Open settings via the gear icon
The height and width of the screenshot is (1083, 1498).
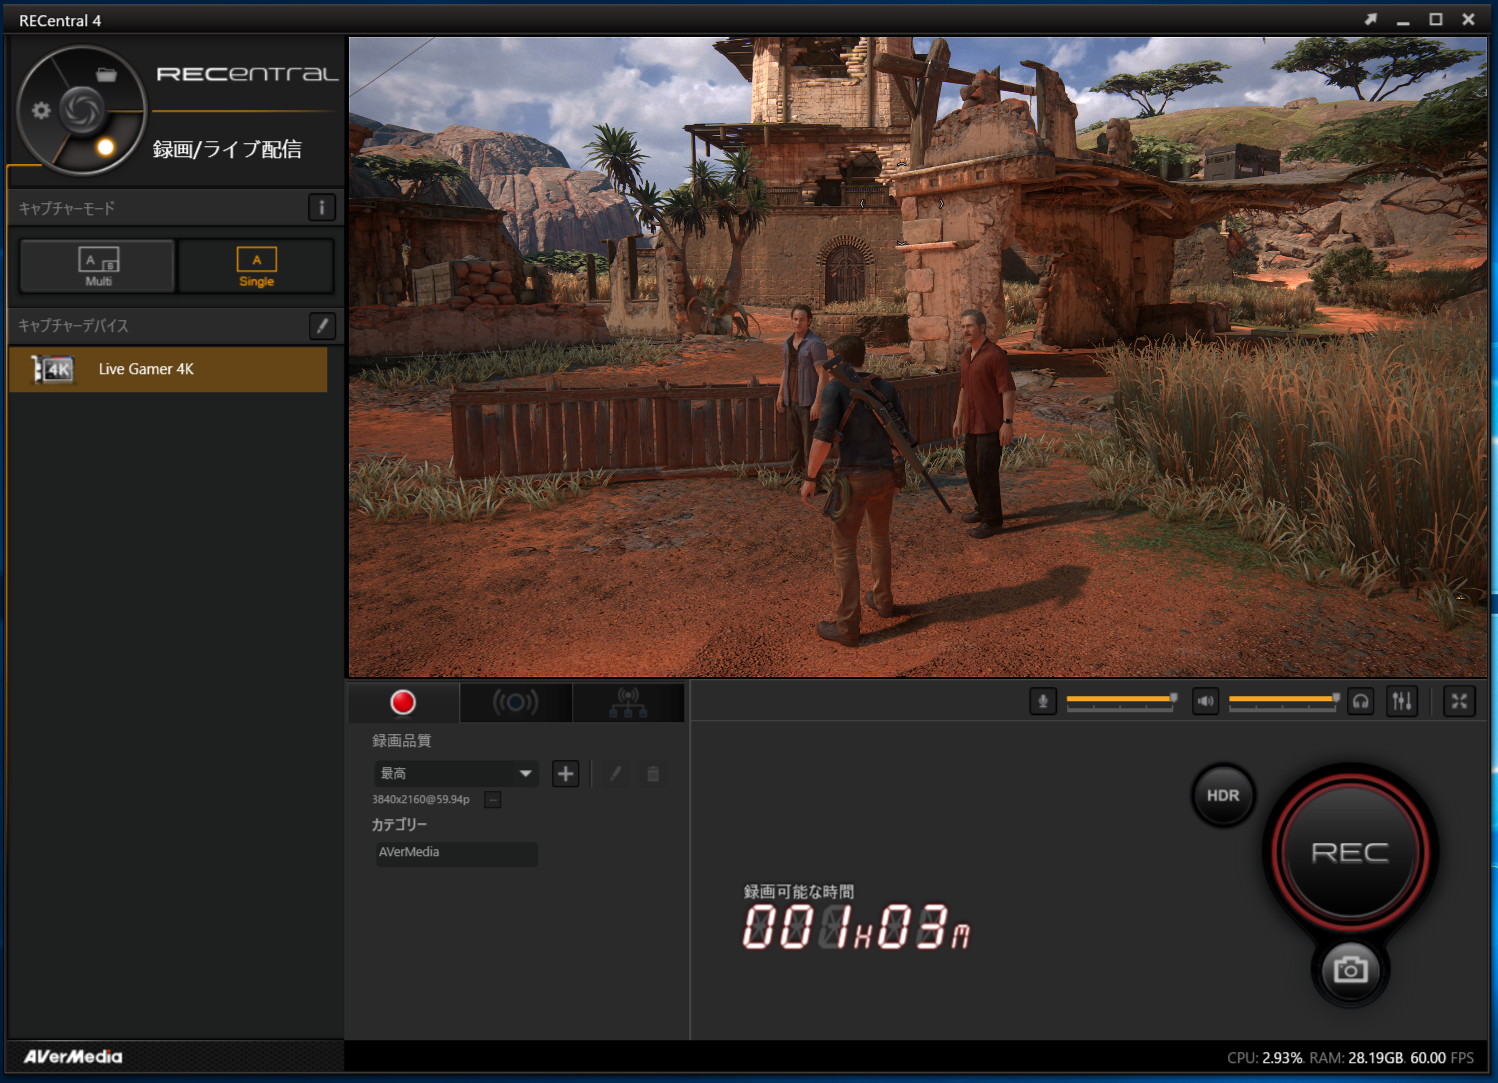(41, 110)
